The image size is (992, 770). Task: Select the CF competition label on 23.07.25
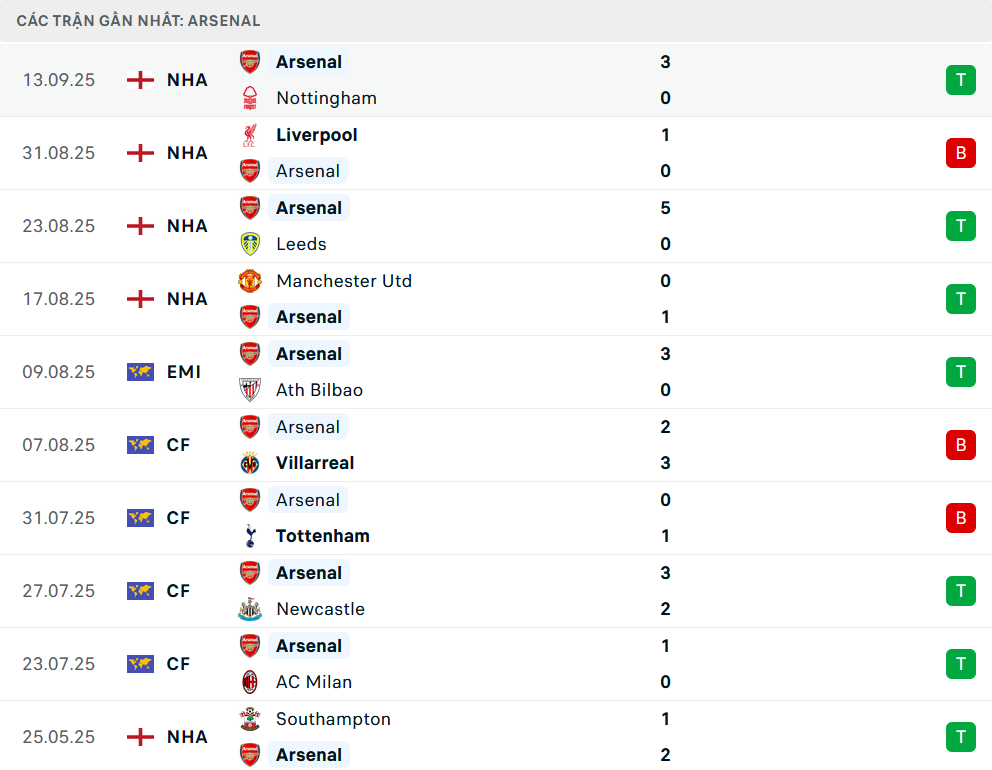[x=178, y=664]
